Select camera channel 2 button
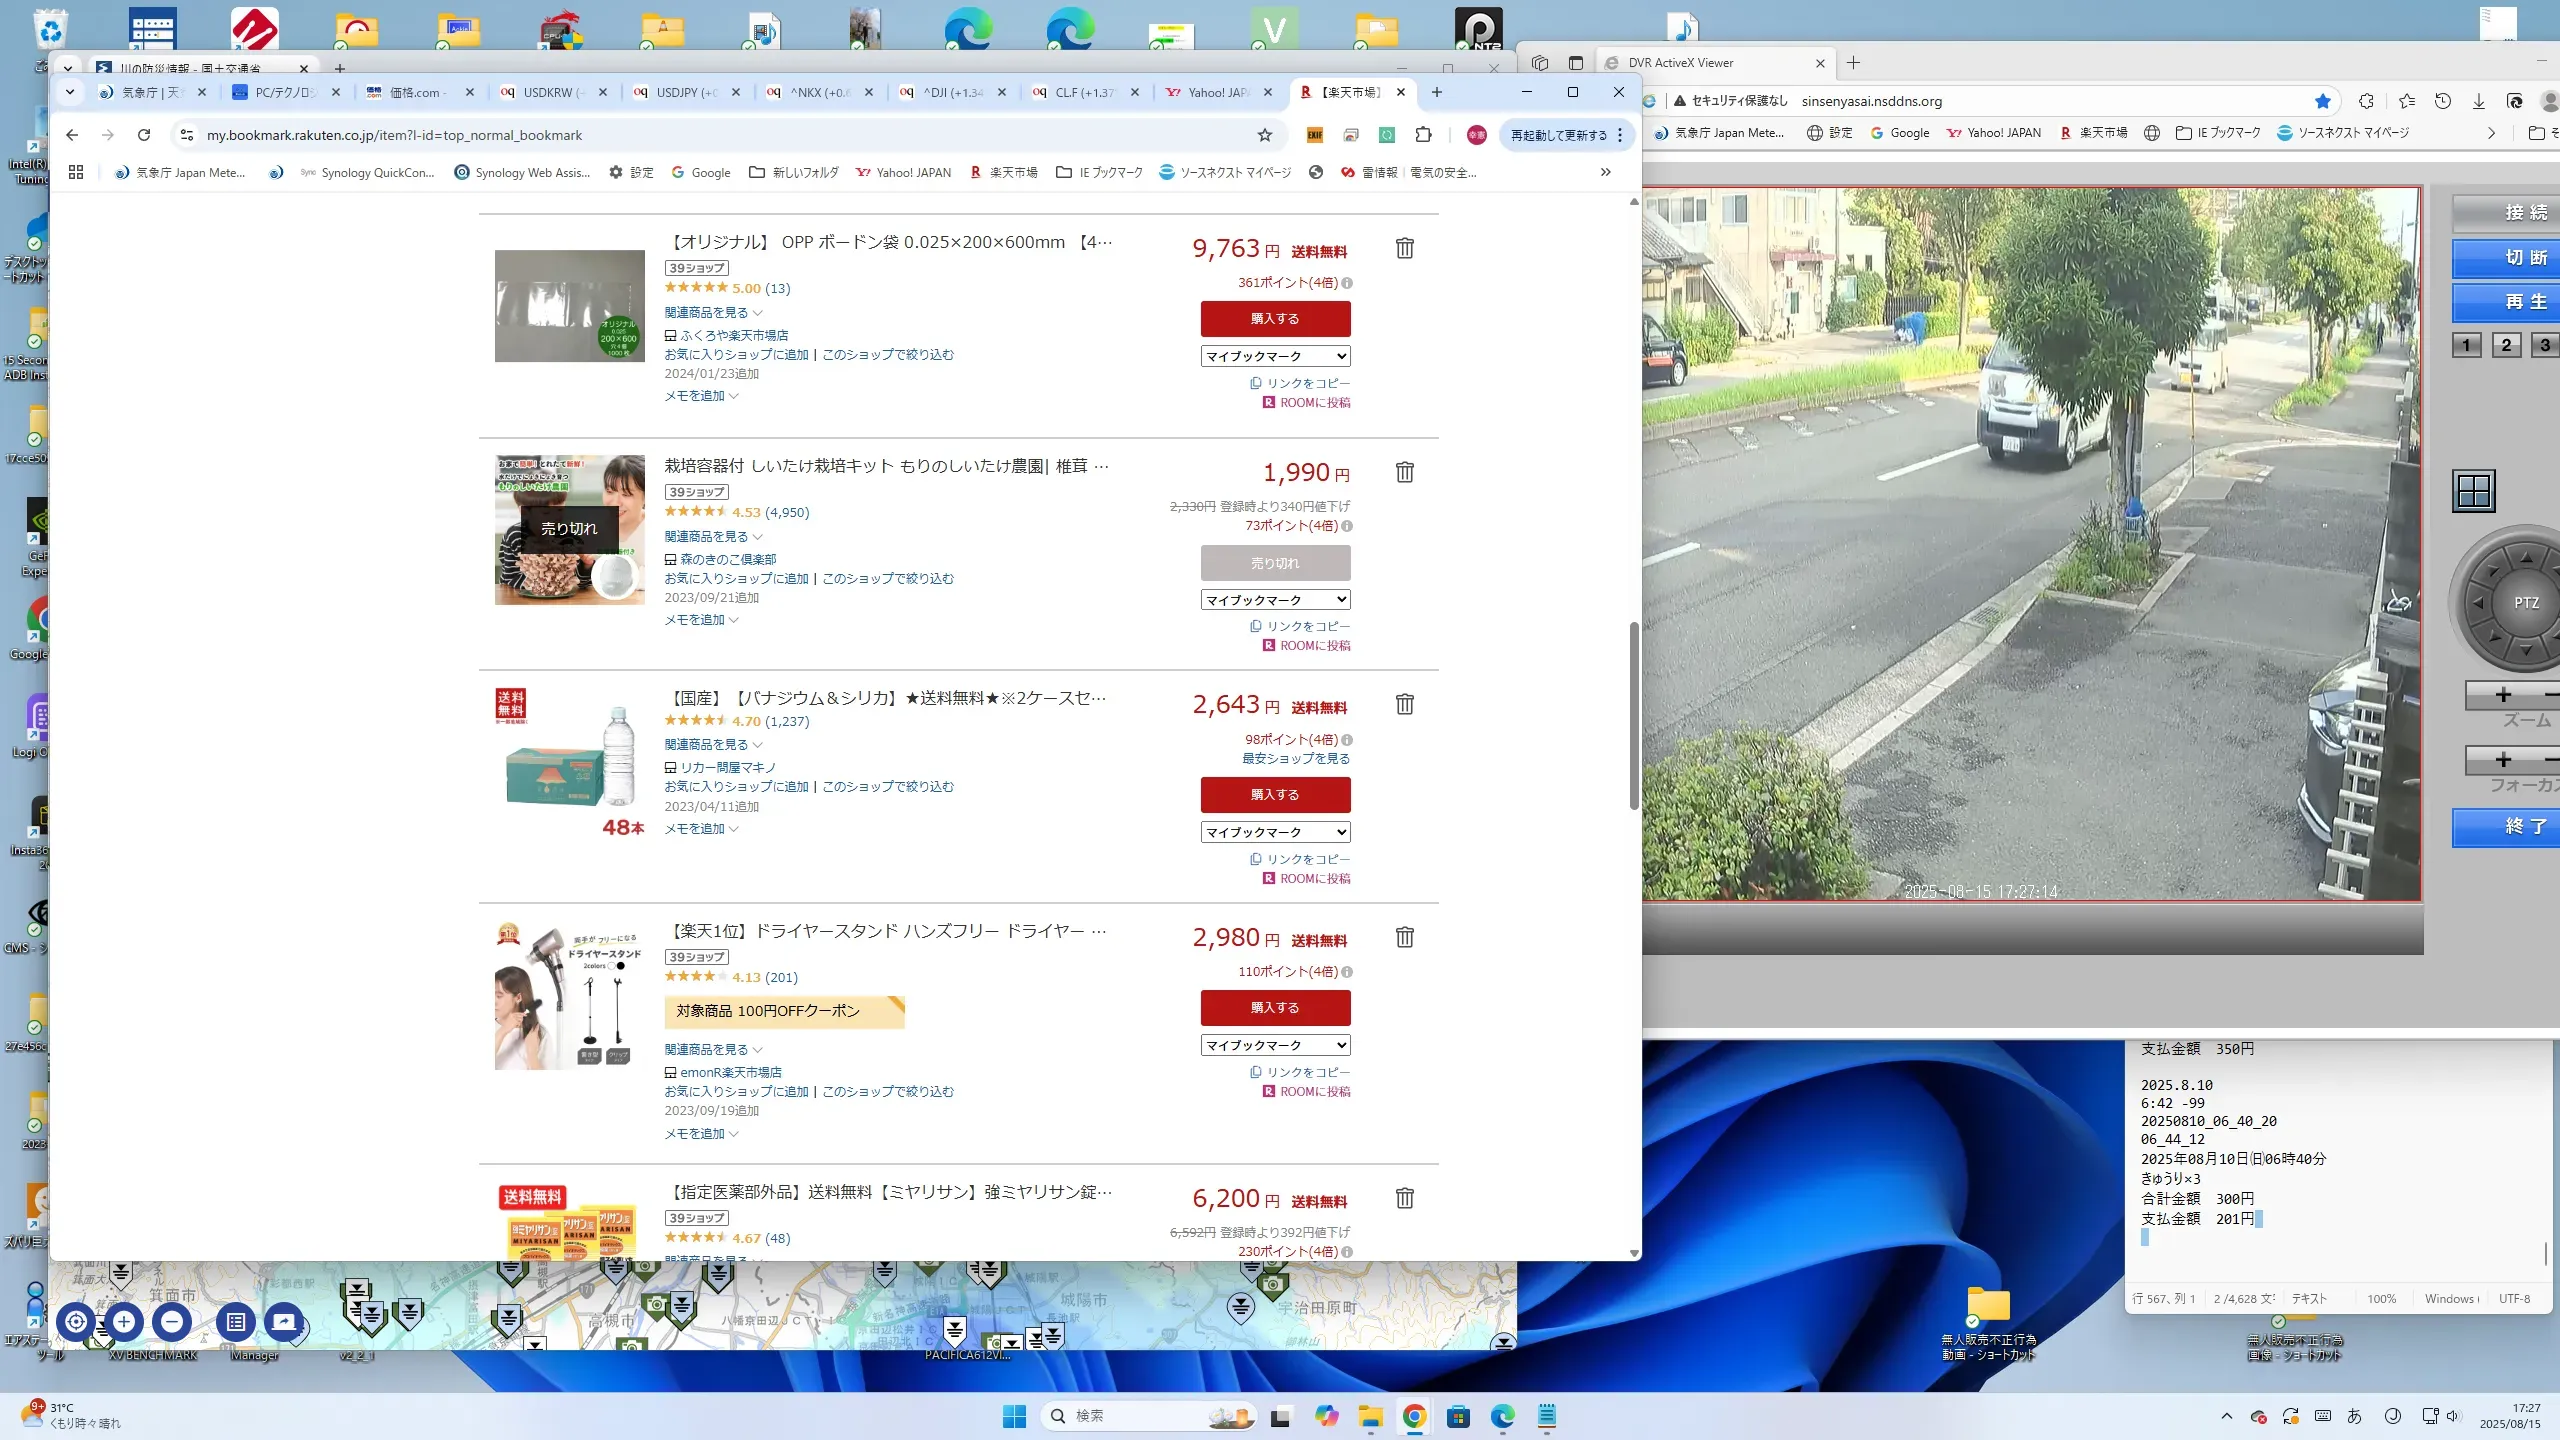The width and height of the screenshot is (2560, 1440). pyautogui.click(x=2505, y=345)
